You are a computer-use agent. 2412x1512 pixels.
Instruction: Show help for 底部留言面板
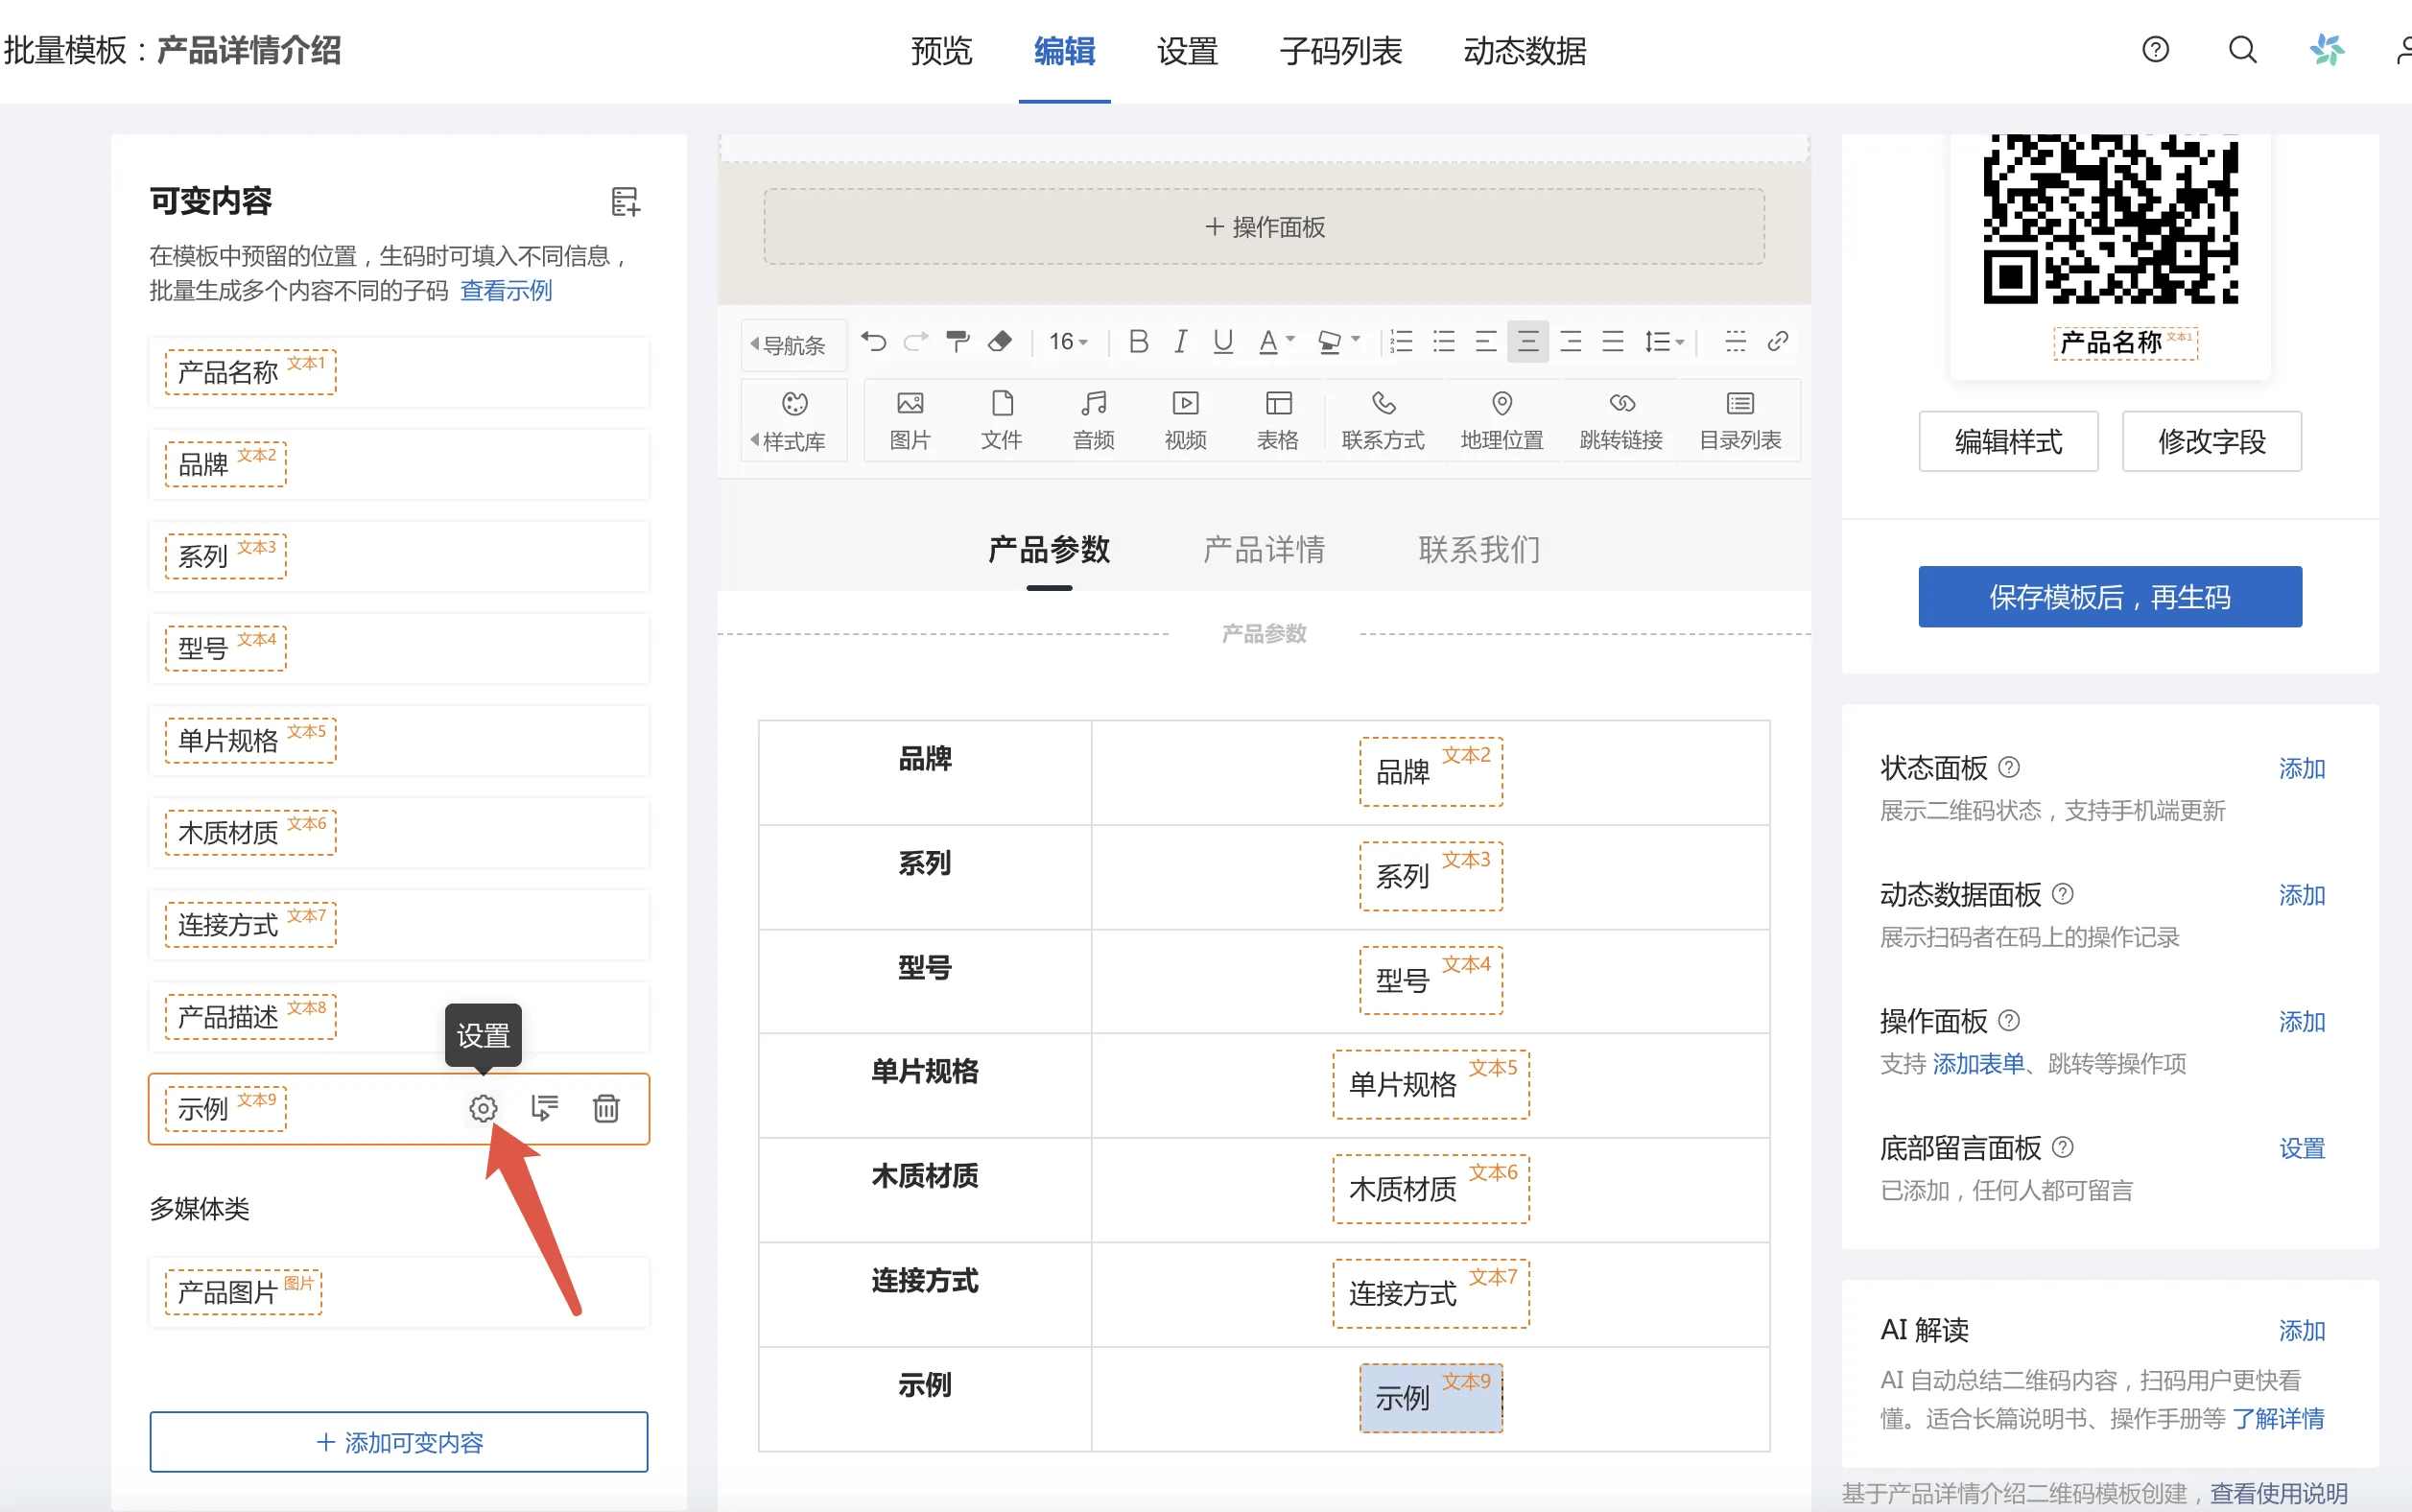[2063, 1147]
